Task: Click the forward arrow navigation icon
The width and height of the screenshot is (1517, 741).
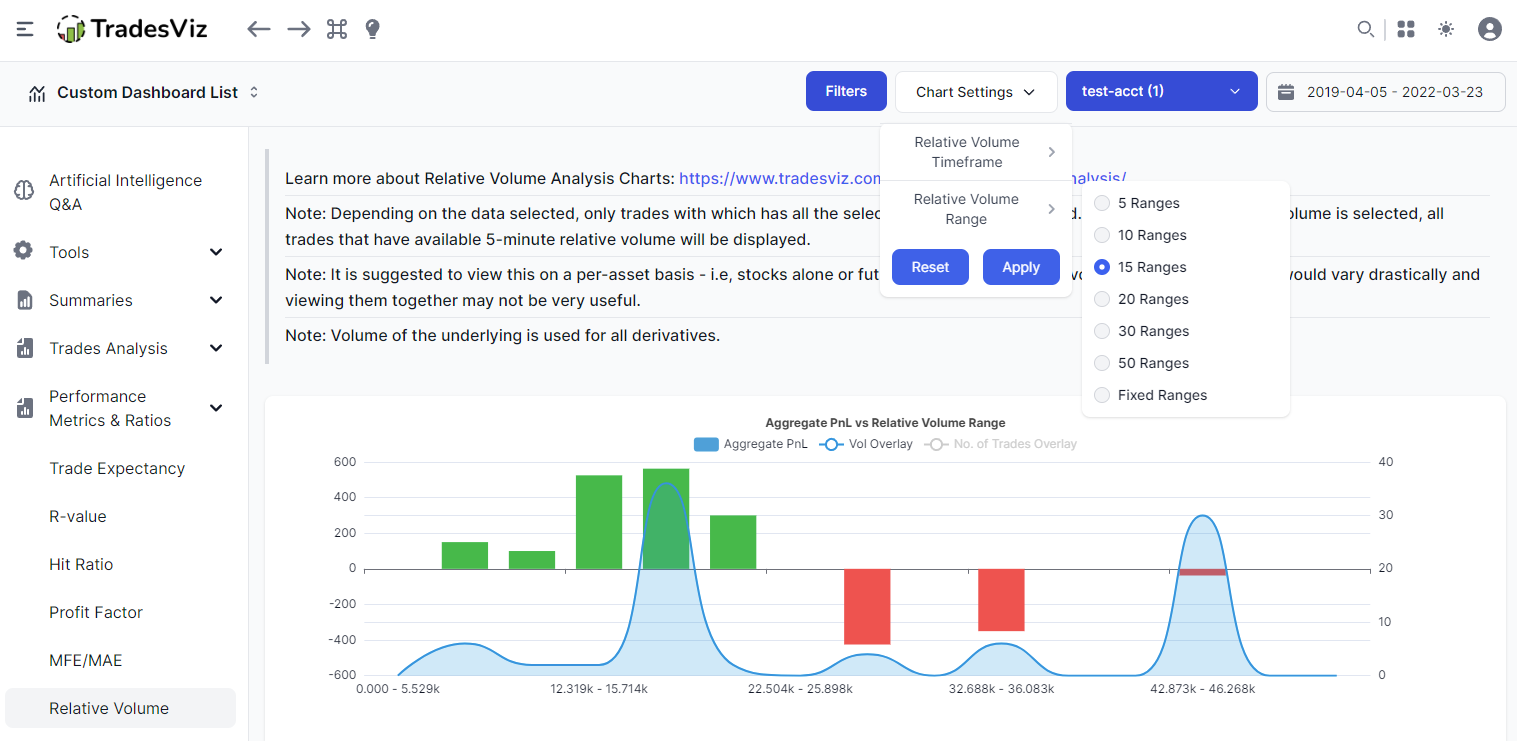Action: pyautogui.click(x=299, y=29)
